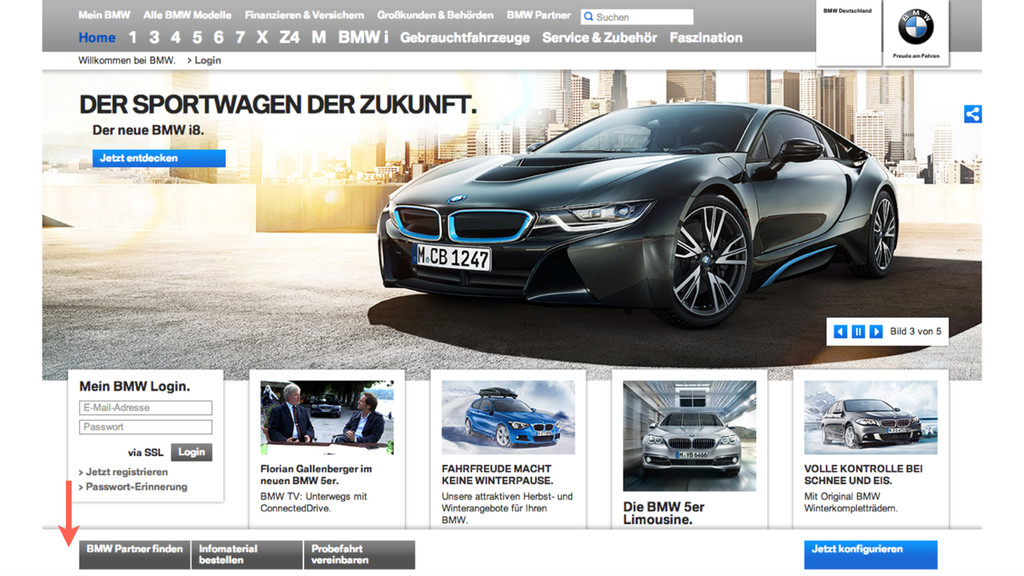The image size is (1024, 576).
Task: Click the E-Mail-Adresse field
Action: coord(146,408)
